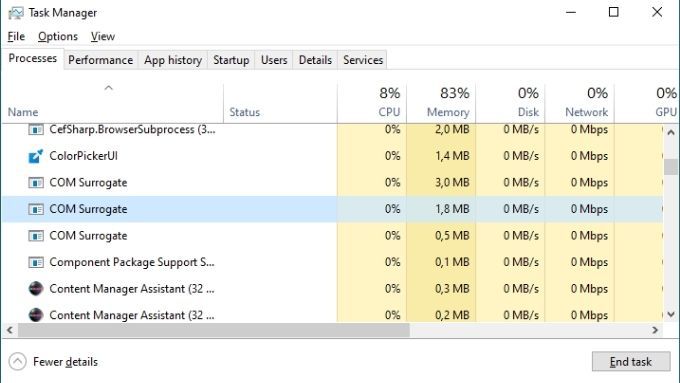This screenshot has width=680, height=383.
Task: Select the CefSharp.BrowserSubprocess process name
Action: [x=132, y=130]
